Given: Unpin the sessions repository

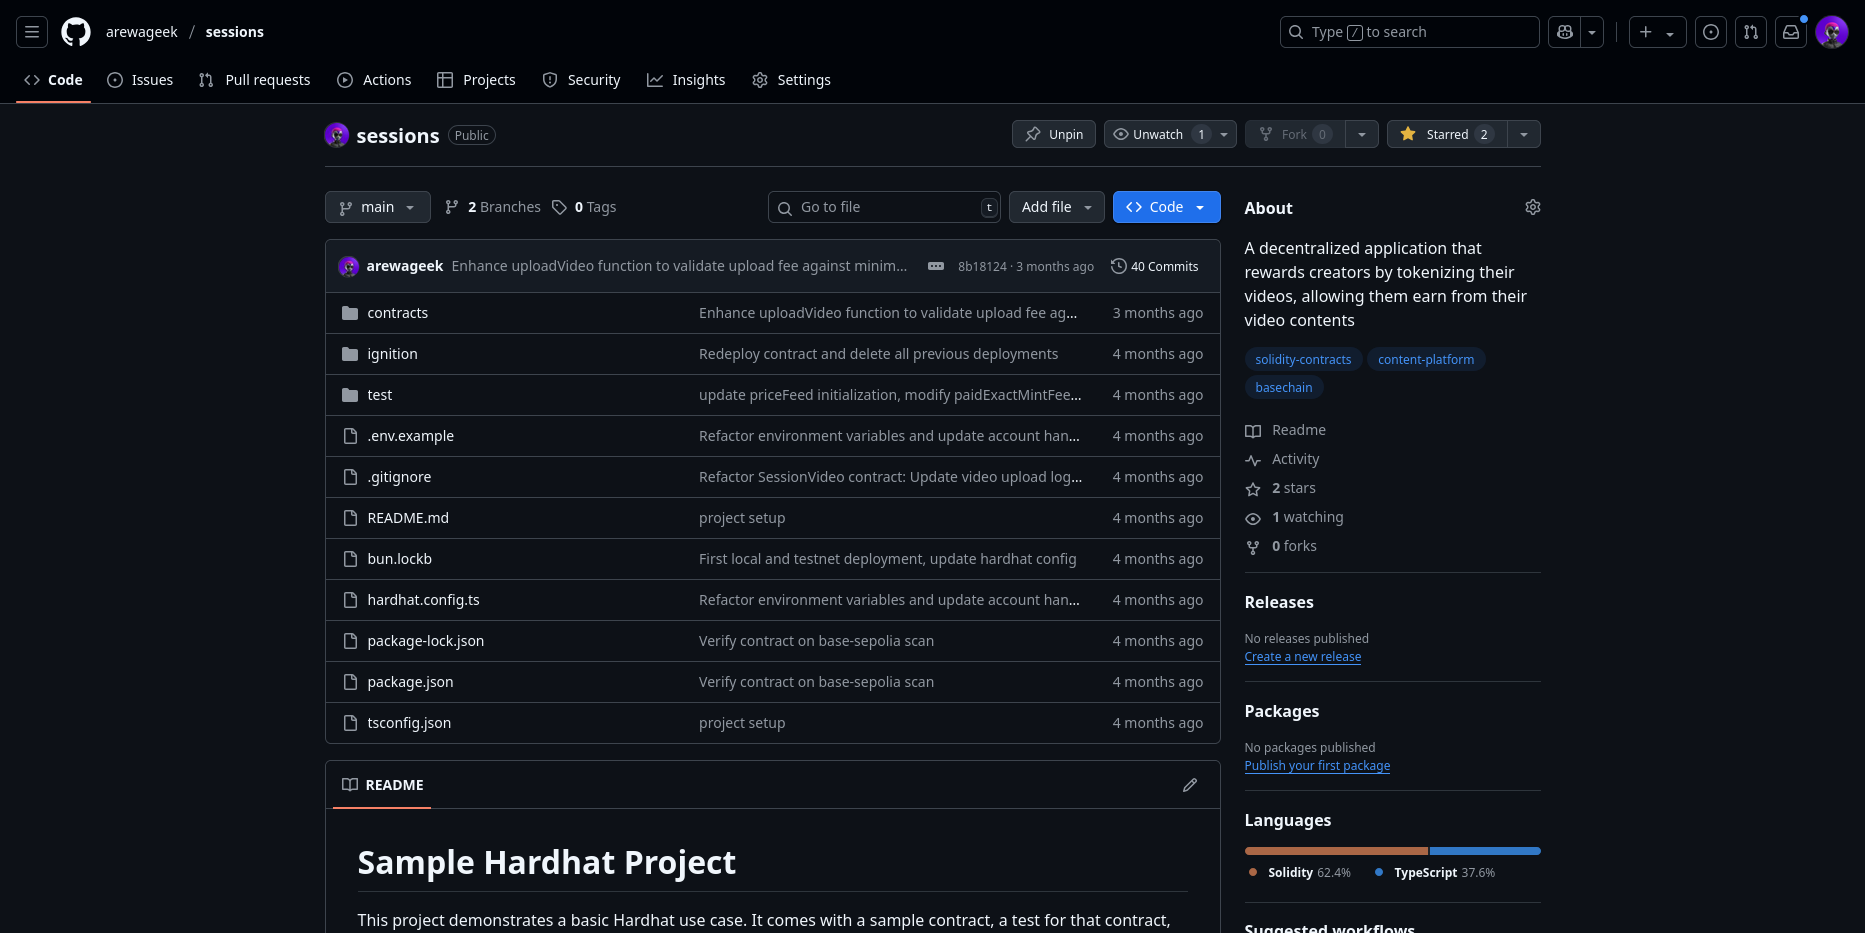Looking at the screenshot, I should (1053, 133).
